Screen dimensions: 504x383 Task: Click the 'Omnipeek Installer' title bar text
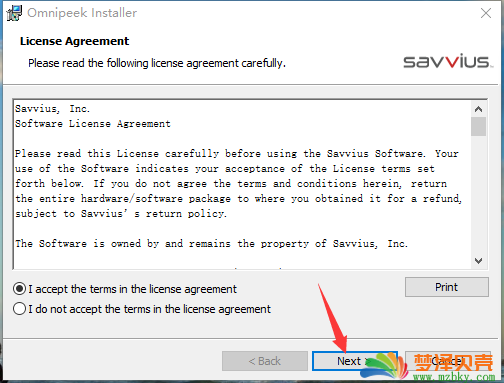(82, 13)
